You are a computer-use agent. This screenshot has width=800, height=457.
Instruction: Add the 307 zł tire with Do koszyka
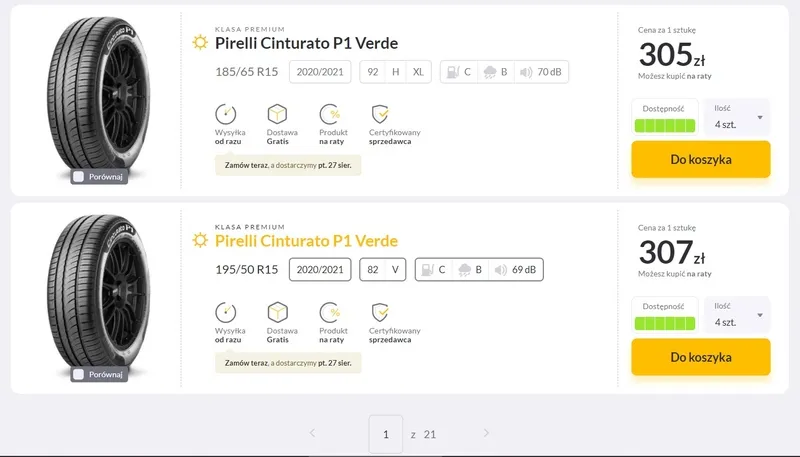pyautogui.click(x=701, y=357)
